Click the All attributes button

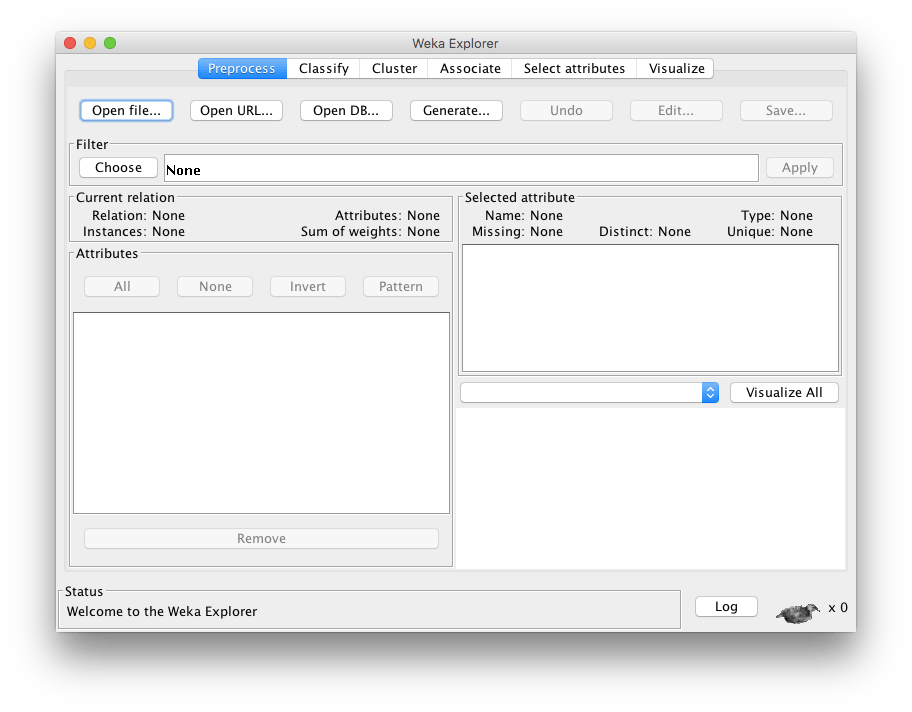pos(122,286)
